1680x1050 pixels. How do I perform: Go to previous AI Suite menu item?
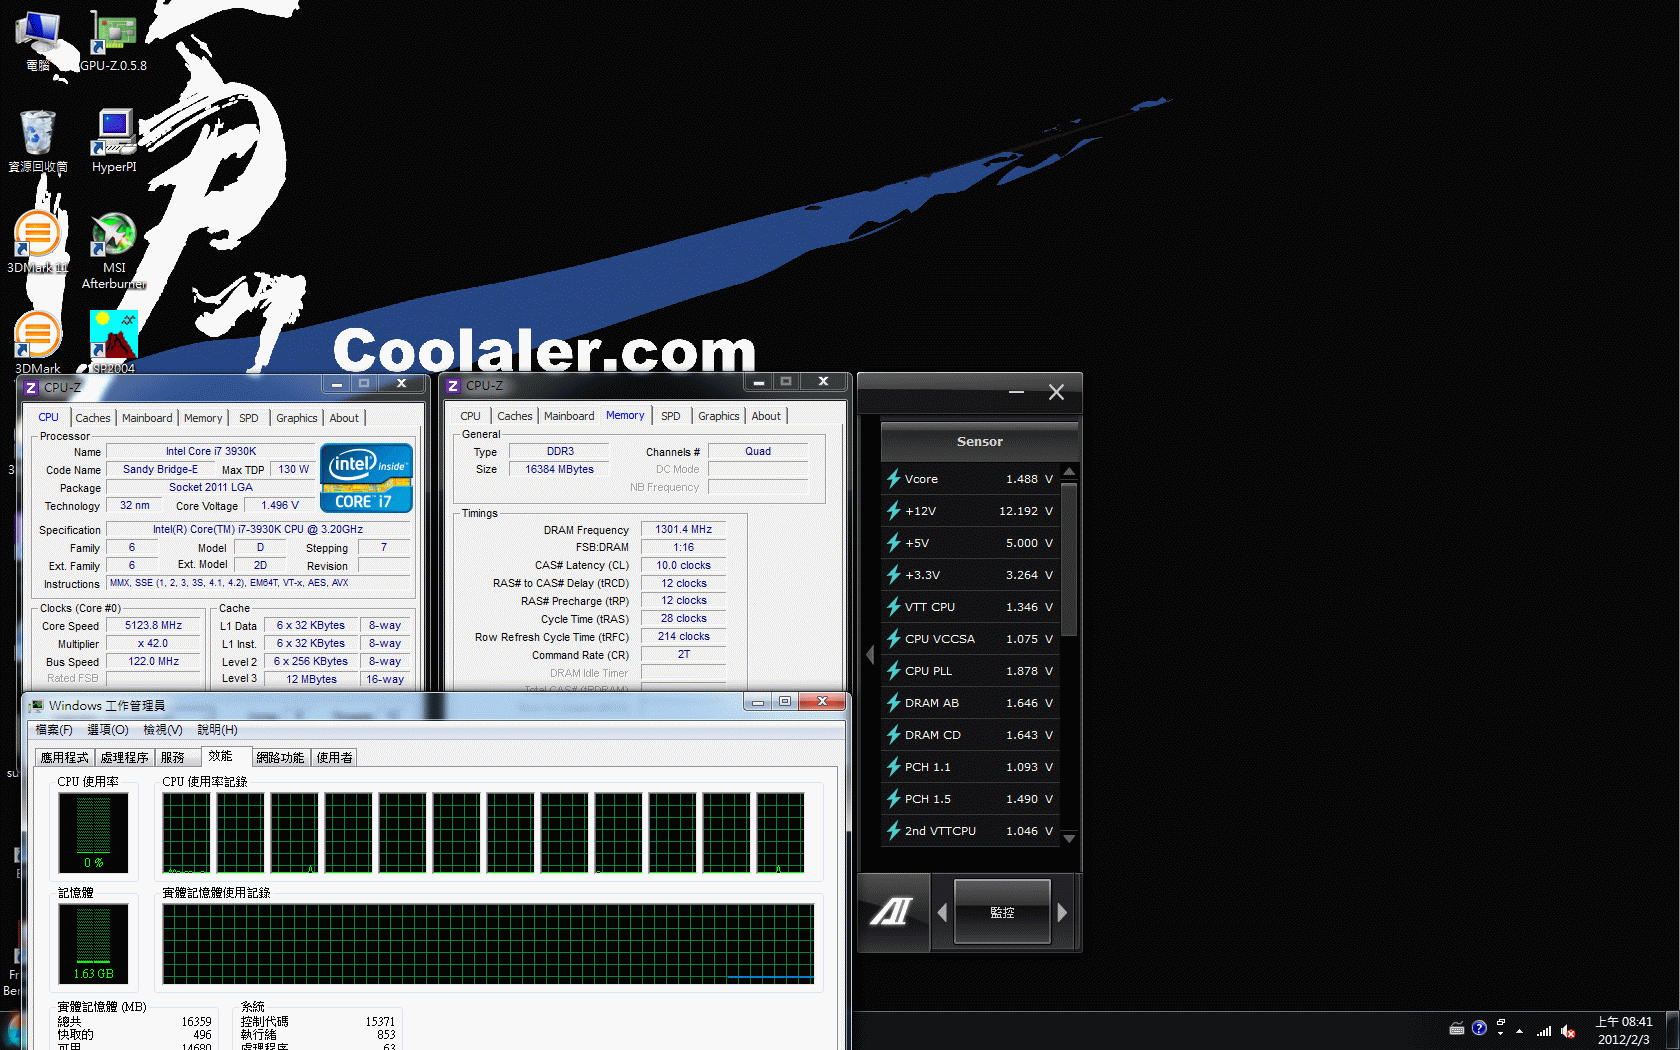[x=942, y=912]
